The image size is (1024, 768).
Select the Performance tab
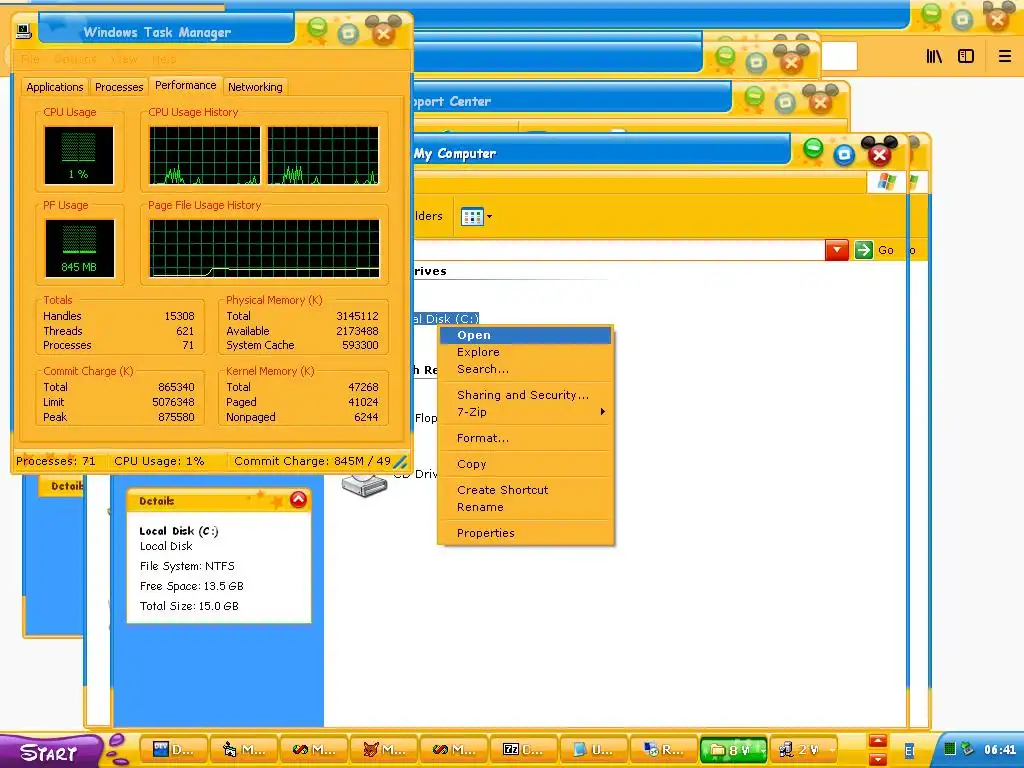pyautogui.click(x=185, y=86)
